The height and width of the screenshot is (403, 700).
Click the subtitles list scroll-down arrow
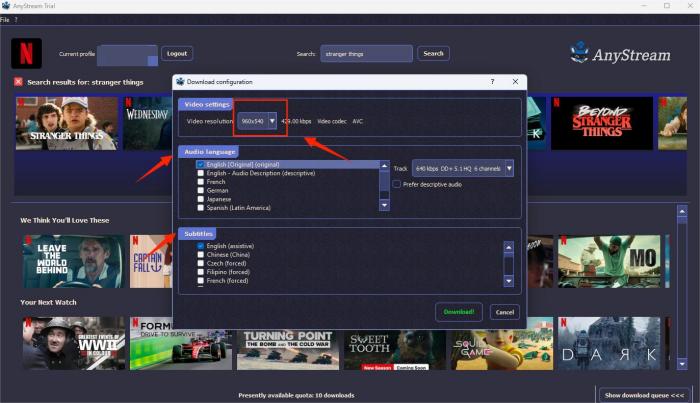[x=508, y=281]
